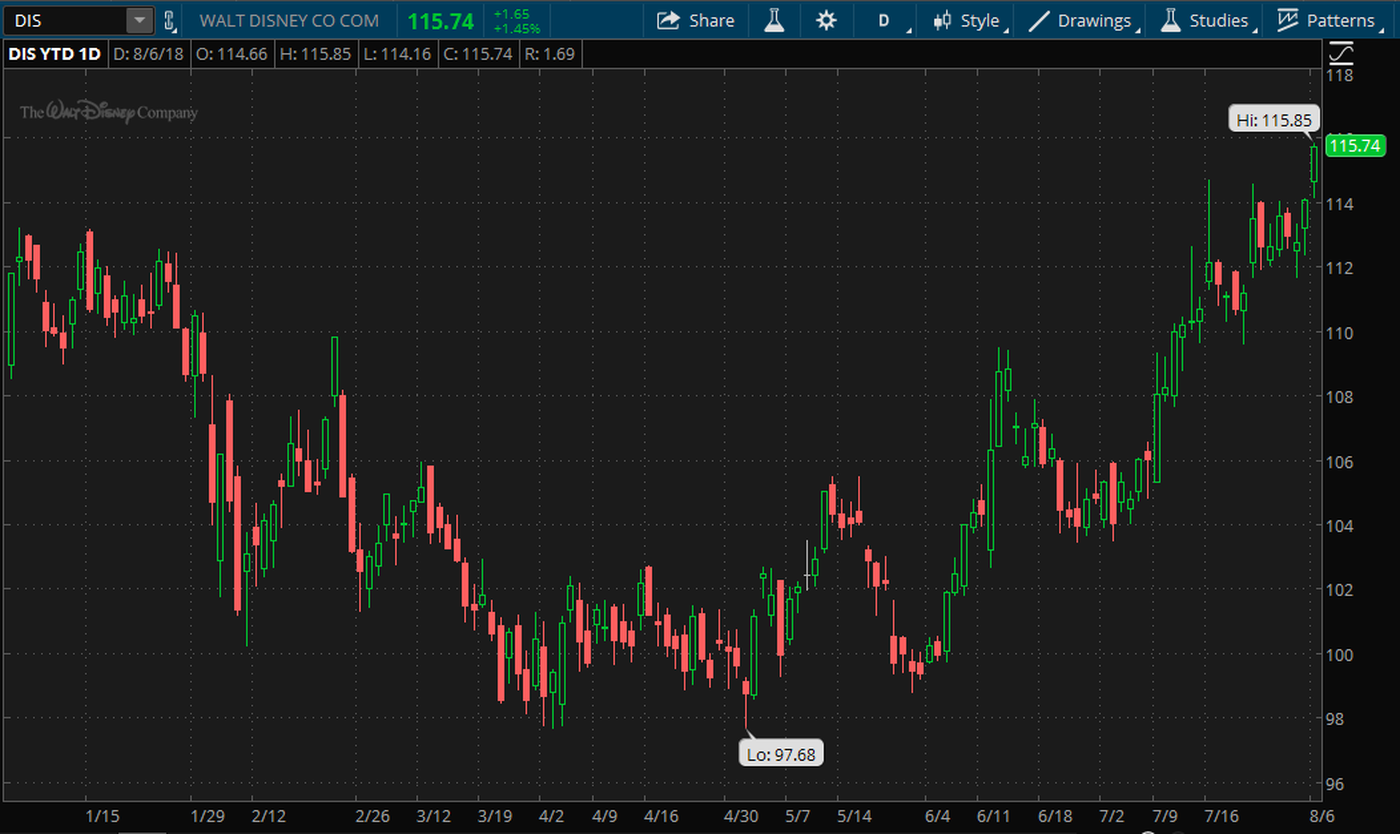The height and width of the screenshot is (834, 1400).
Task: Click the D: 8/6/18 date readout
Action: point(149,54)
